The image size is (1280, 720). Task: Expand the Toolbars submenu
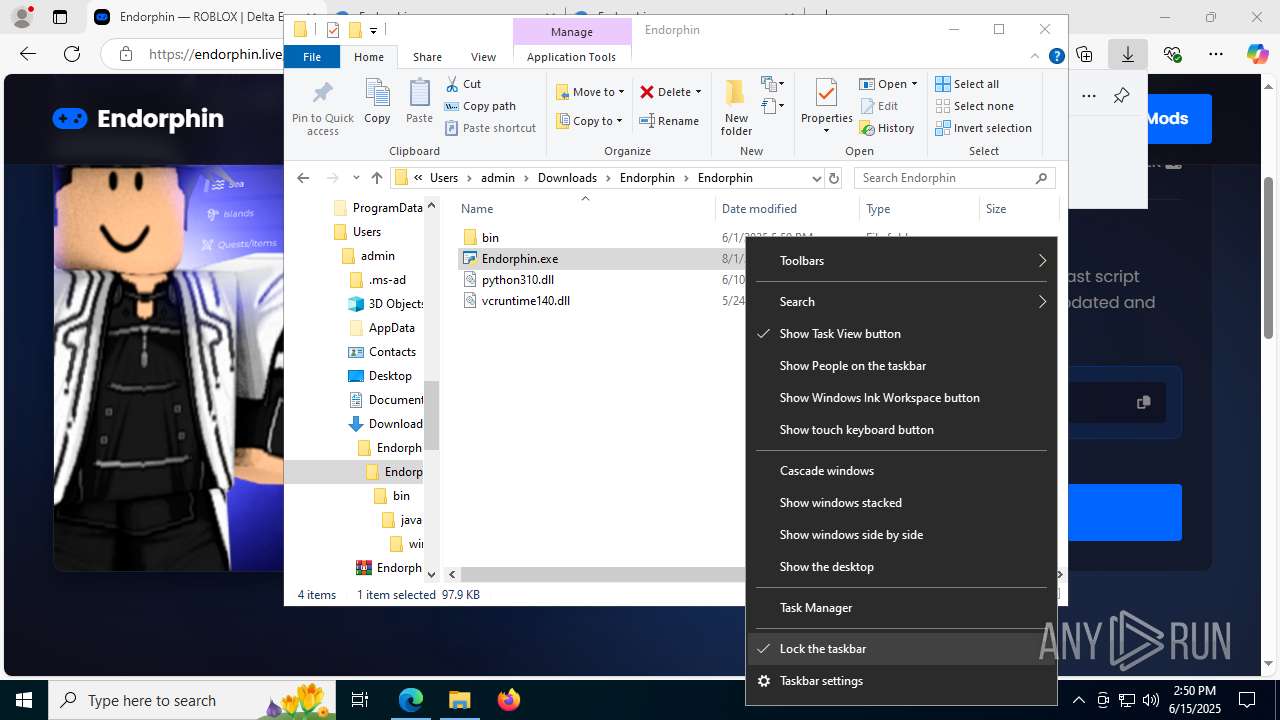901,261
